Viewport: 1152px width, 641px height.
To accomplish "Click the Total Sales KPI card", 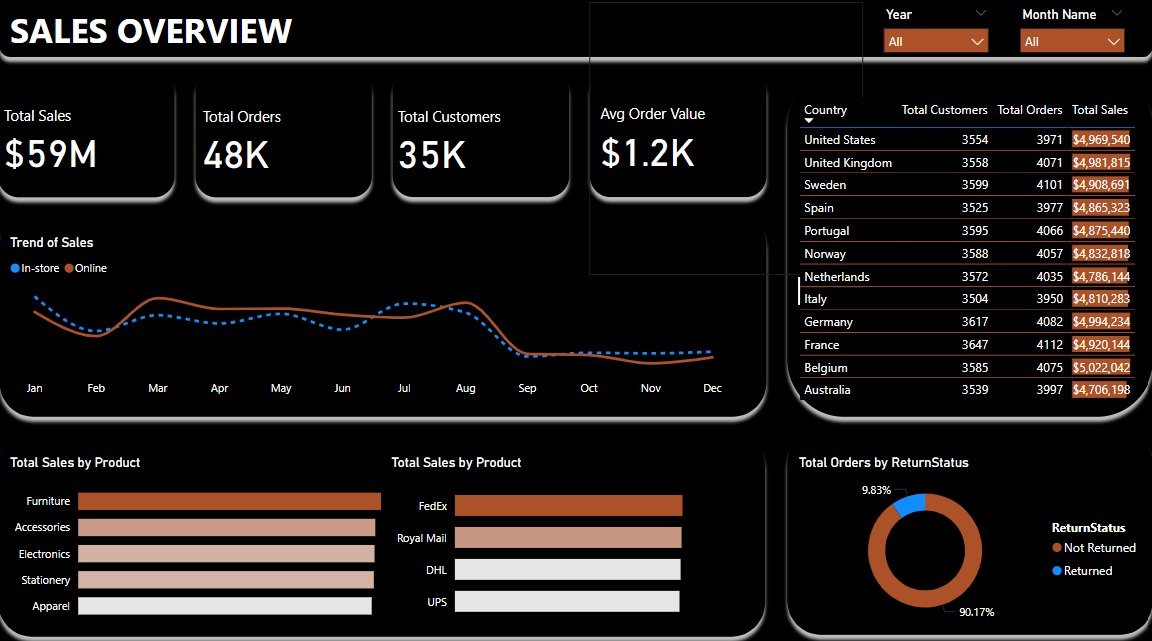I will pos(85,140).
